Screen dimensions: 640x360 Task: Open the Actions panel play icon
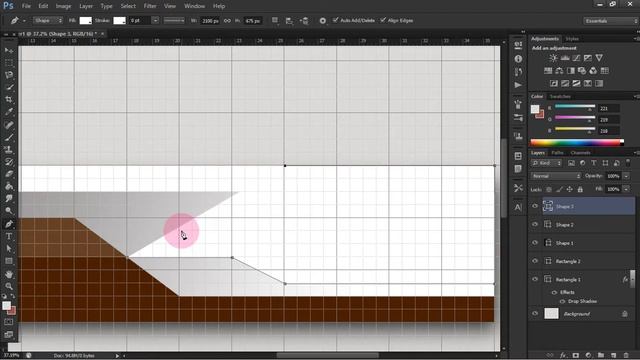(518, 85)
